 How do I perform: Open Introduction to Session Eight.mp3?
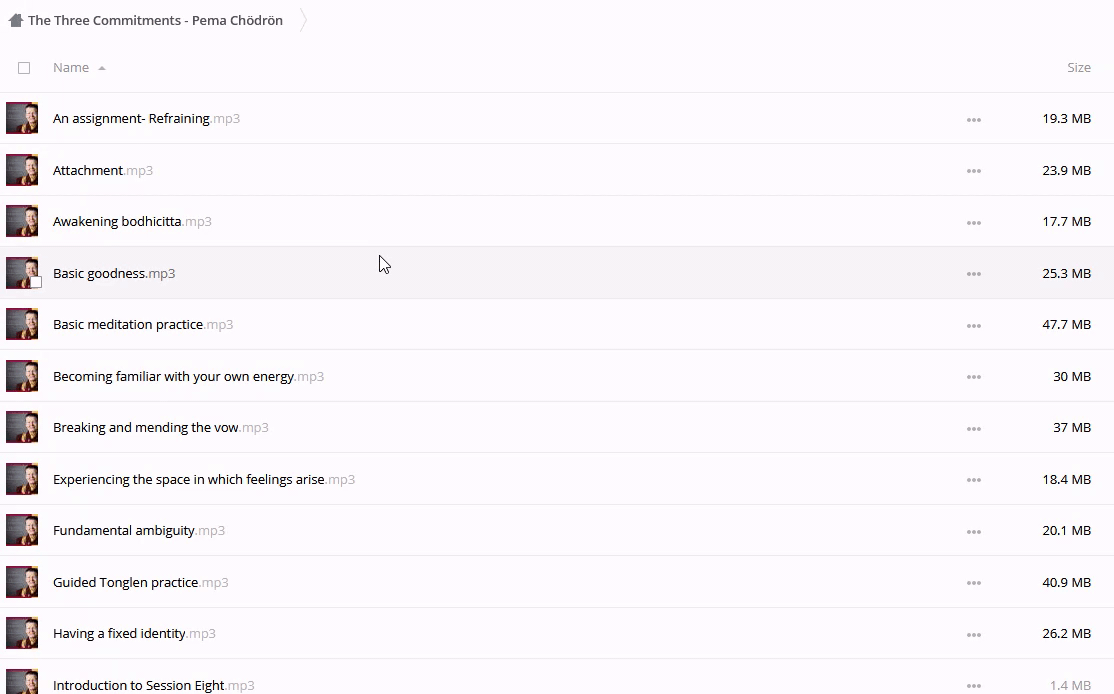[138, 685]
